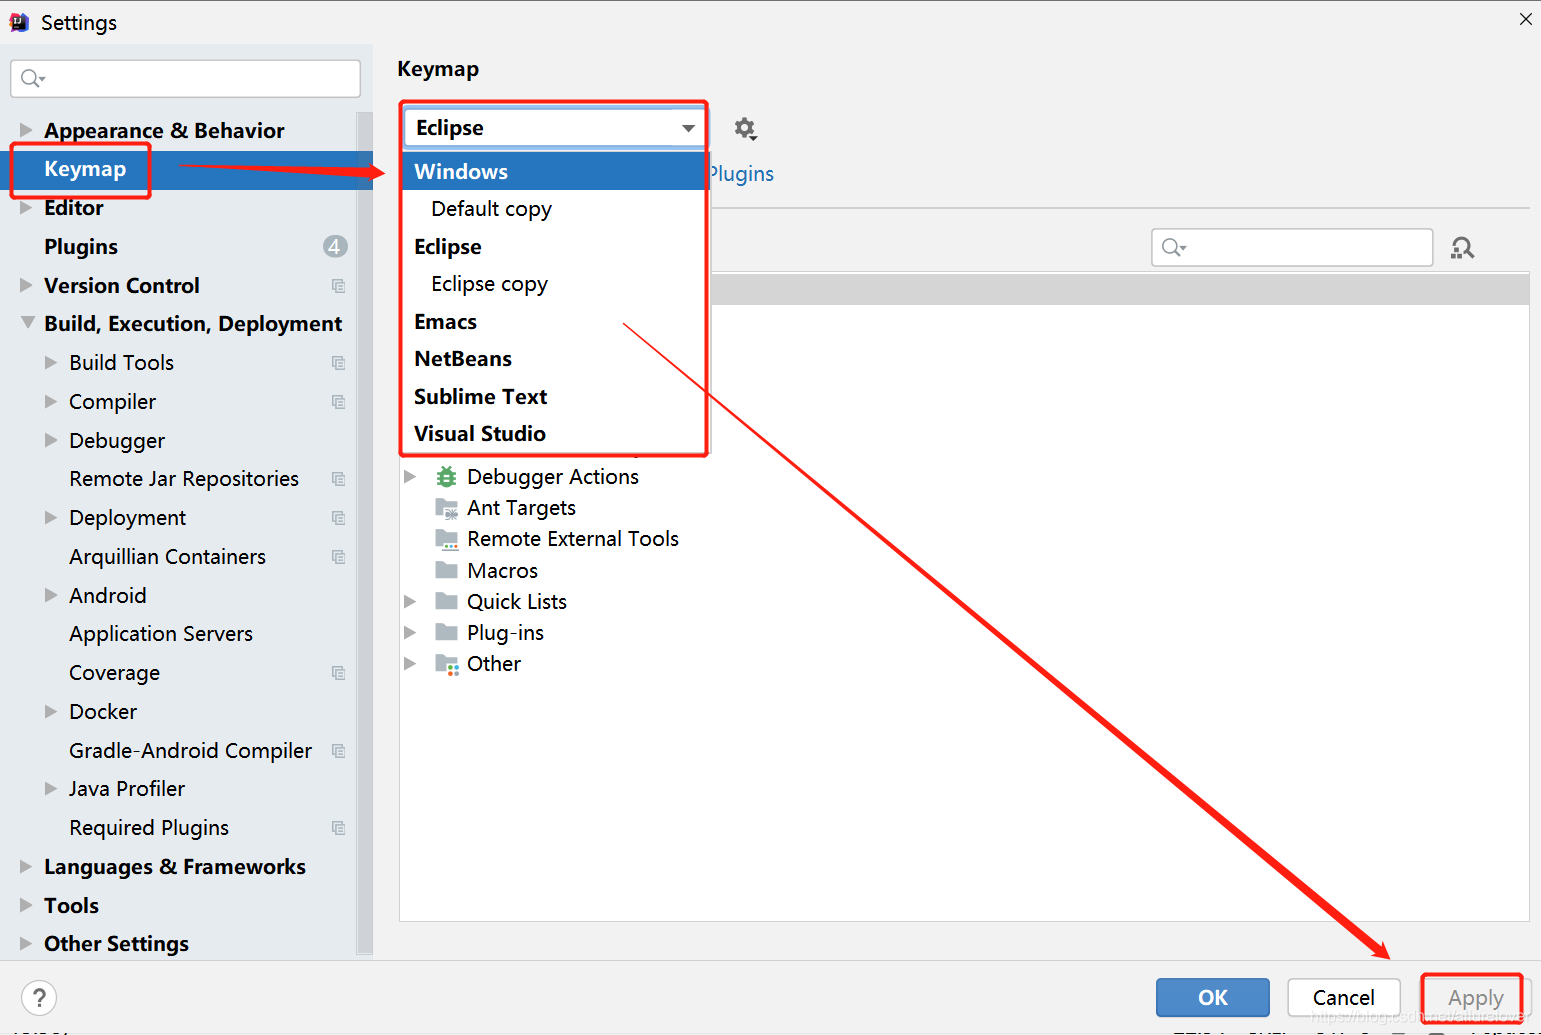Screen dimensions: 1541x1035
Task: Click the Remote External Tools folder icon
Action: point(447,539)
